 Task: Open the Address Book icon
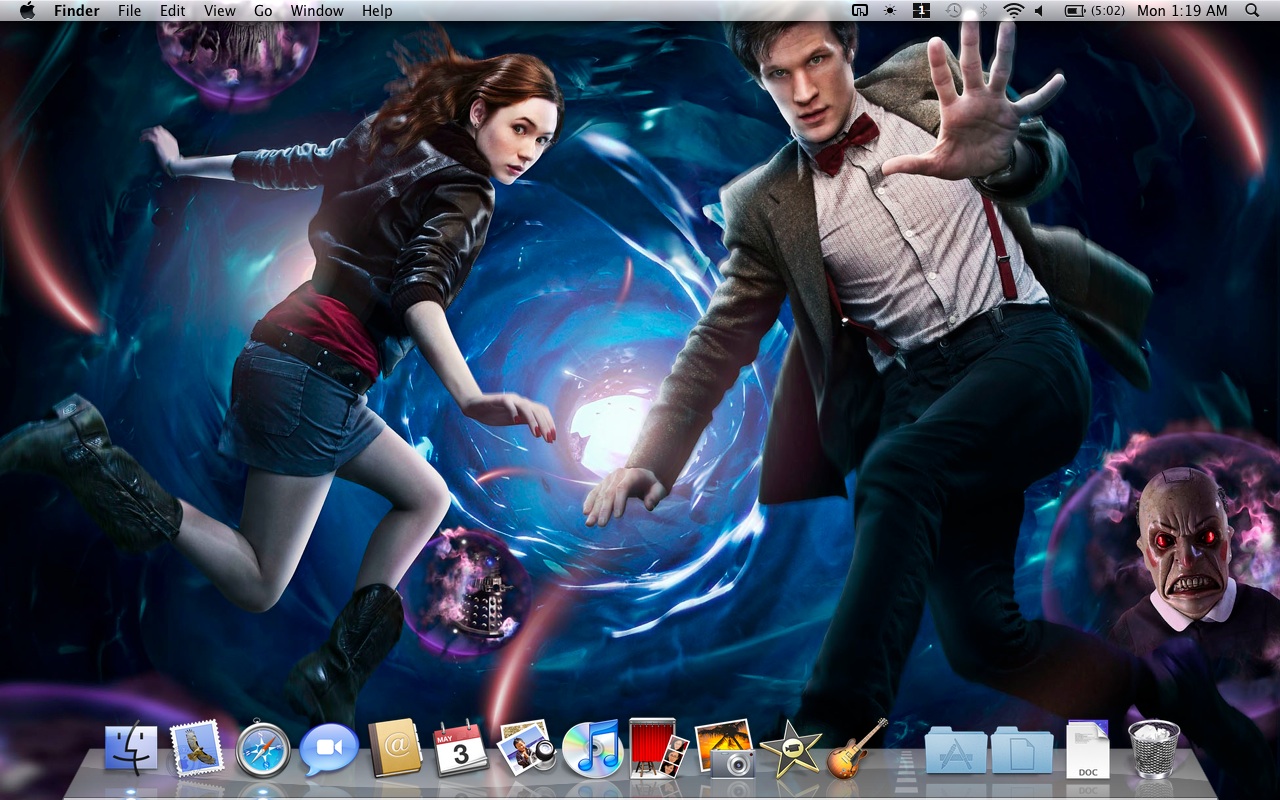point(395,750)
